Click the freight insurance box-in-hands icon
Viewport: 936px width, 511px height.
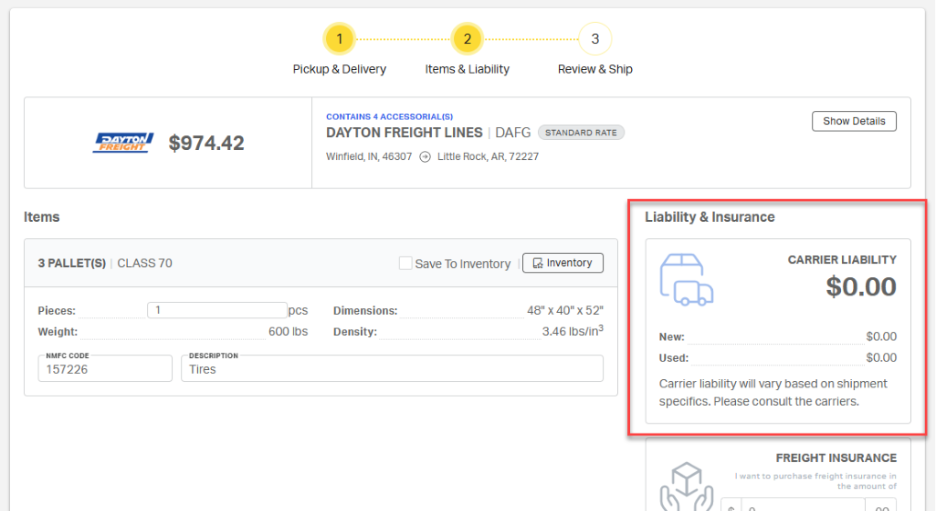685,488
